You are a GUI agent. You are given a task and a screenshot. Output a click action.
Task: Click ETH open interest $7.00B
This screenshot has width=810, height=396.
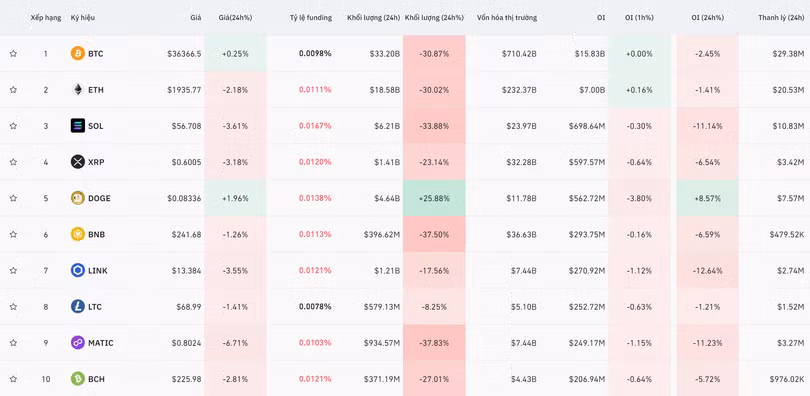click(x=592, y=90)
